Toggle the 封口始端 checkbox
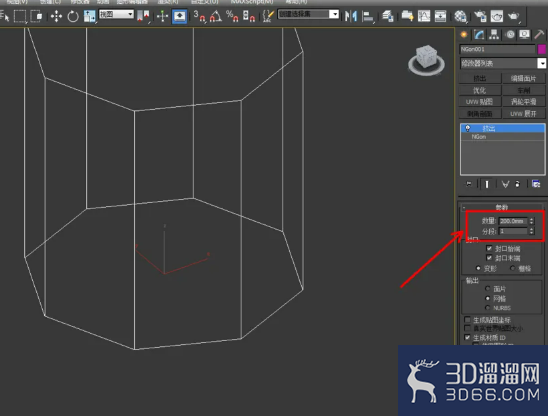Viewport: 548px width, 416px height. [x=489, y=248]
